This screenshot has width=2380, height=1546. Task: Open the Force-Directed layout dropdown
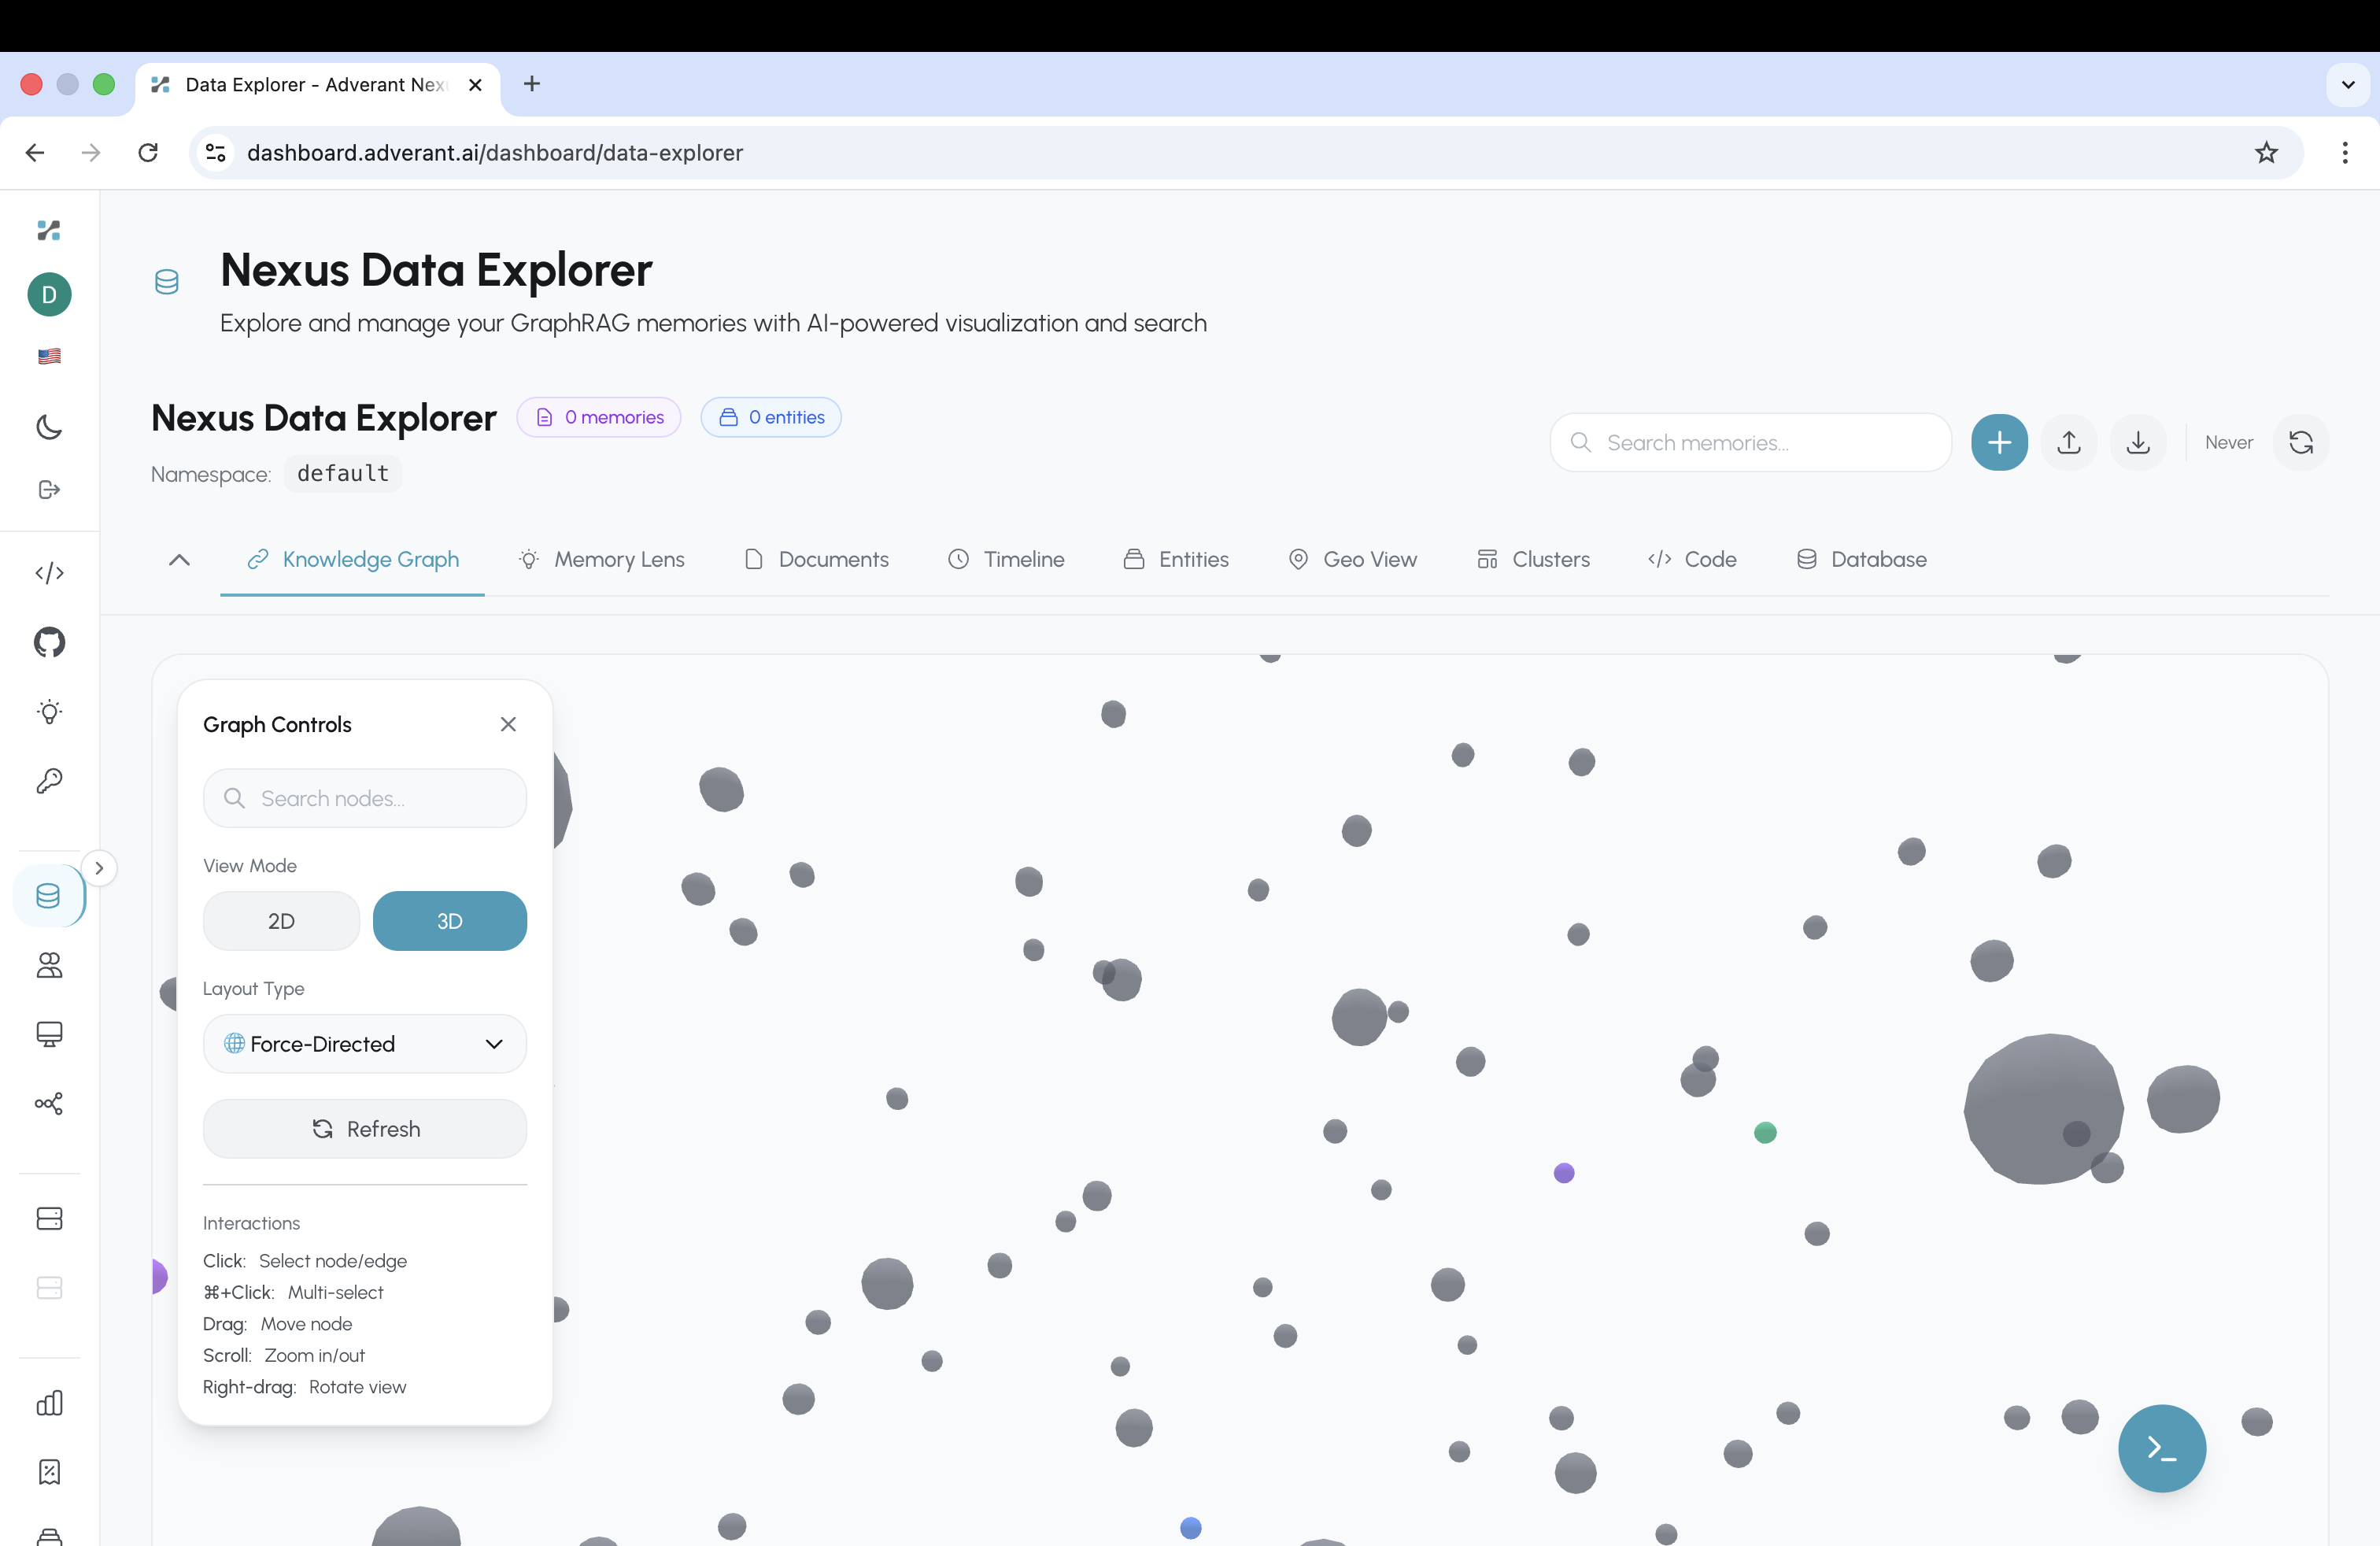tap(364, 1043)
